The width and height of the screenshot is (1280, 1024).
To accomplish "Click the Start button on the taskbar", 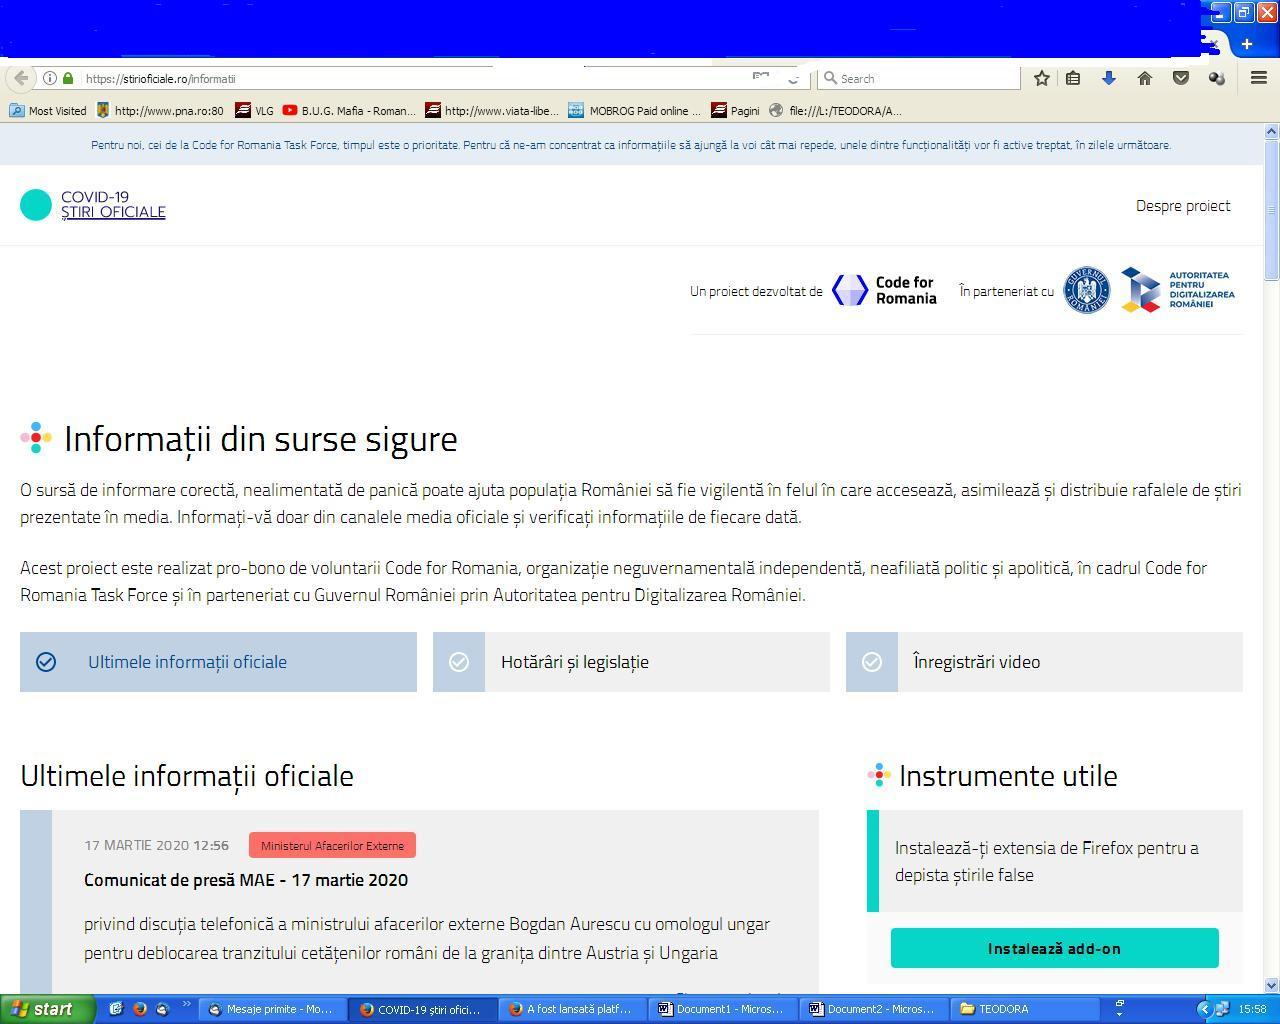I will 45,1009.
